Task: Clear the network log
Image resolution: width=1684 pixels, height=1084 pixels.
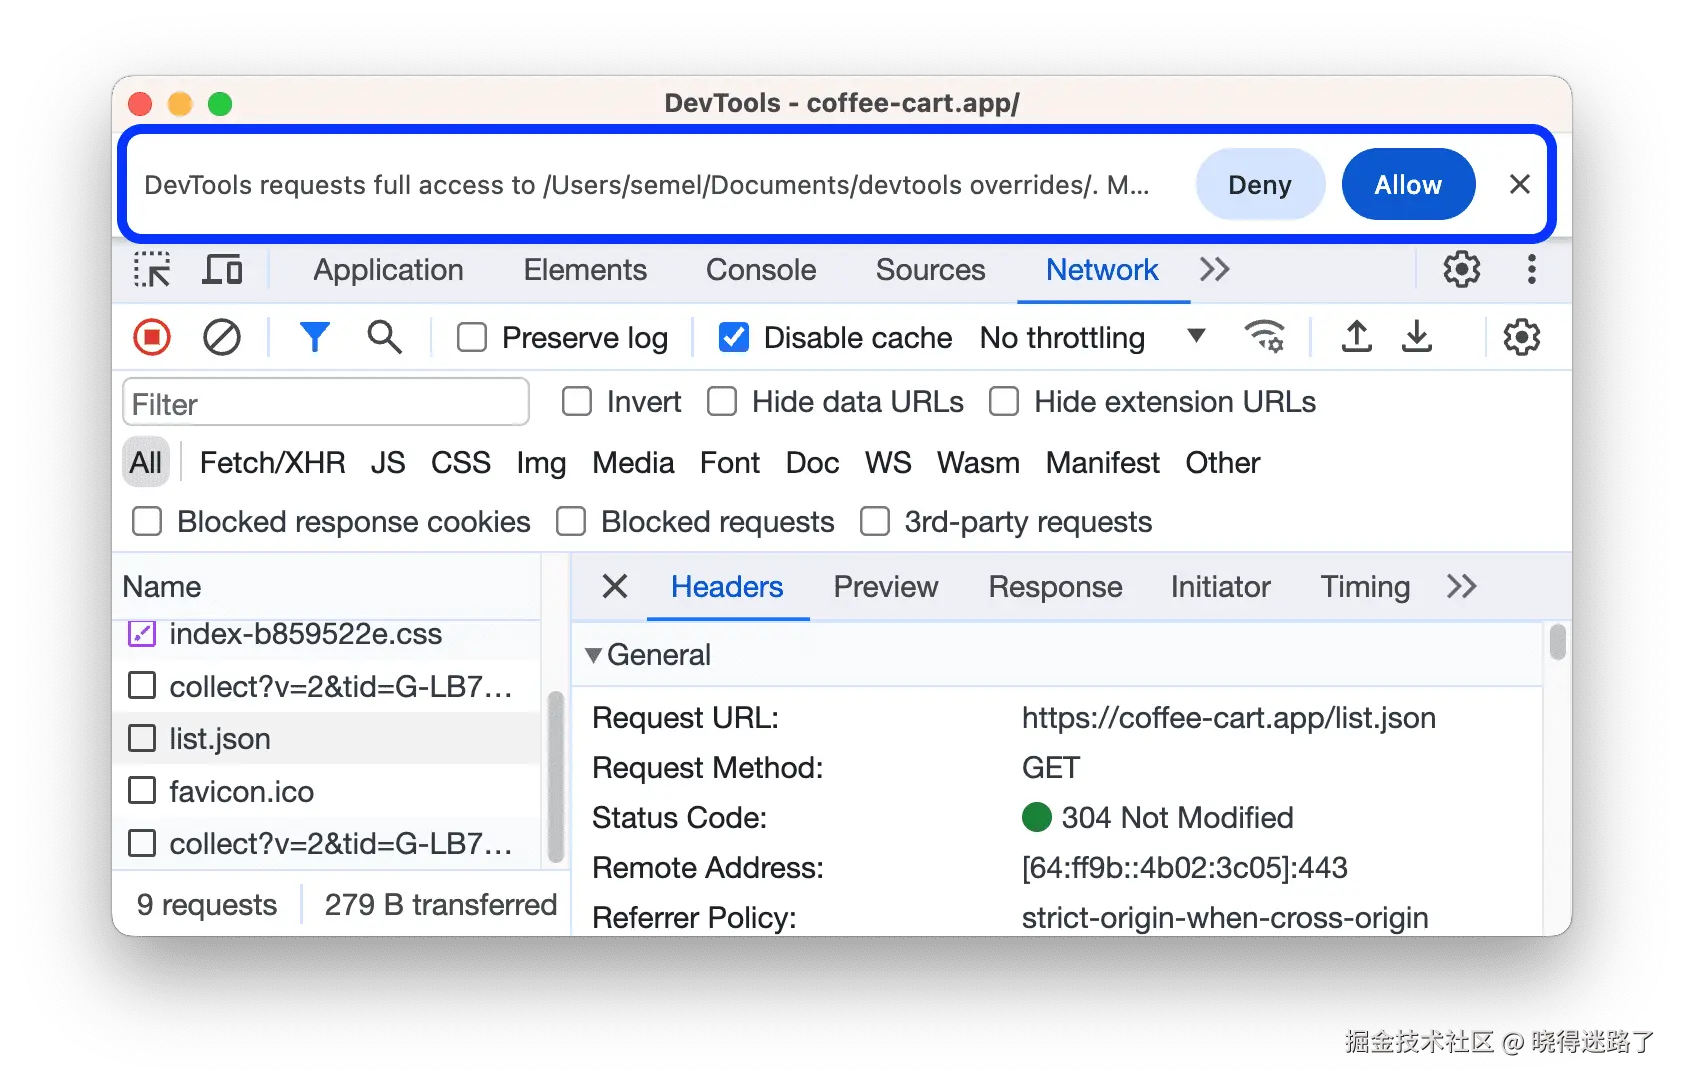Action: pos(221,337)
